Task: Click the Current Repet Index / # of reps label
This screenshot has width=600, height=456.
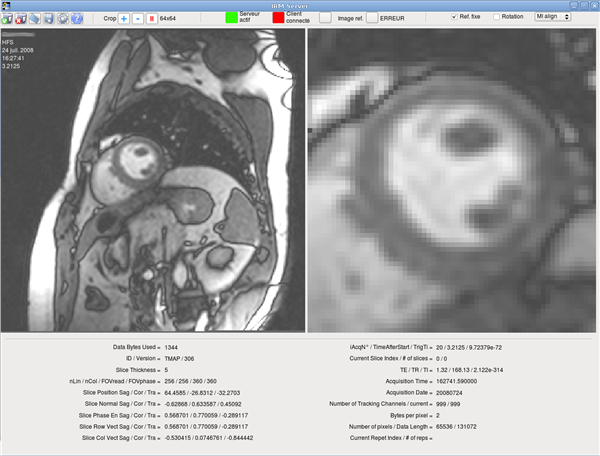Action: point(391,438)
